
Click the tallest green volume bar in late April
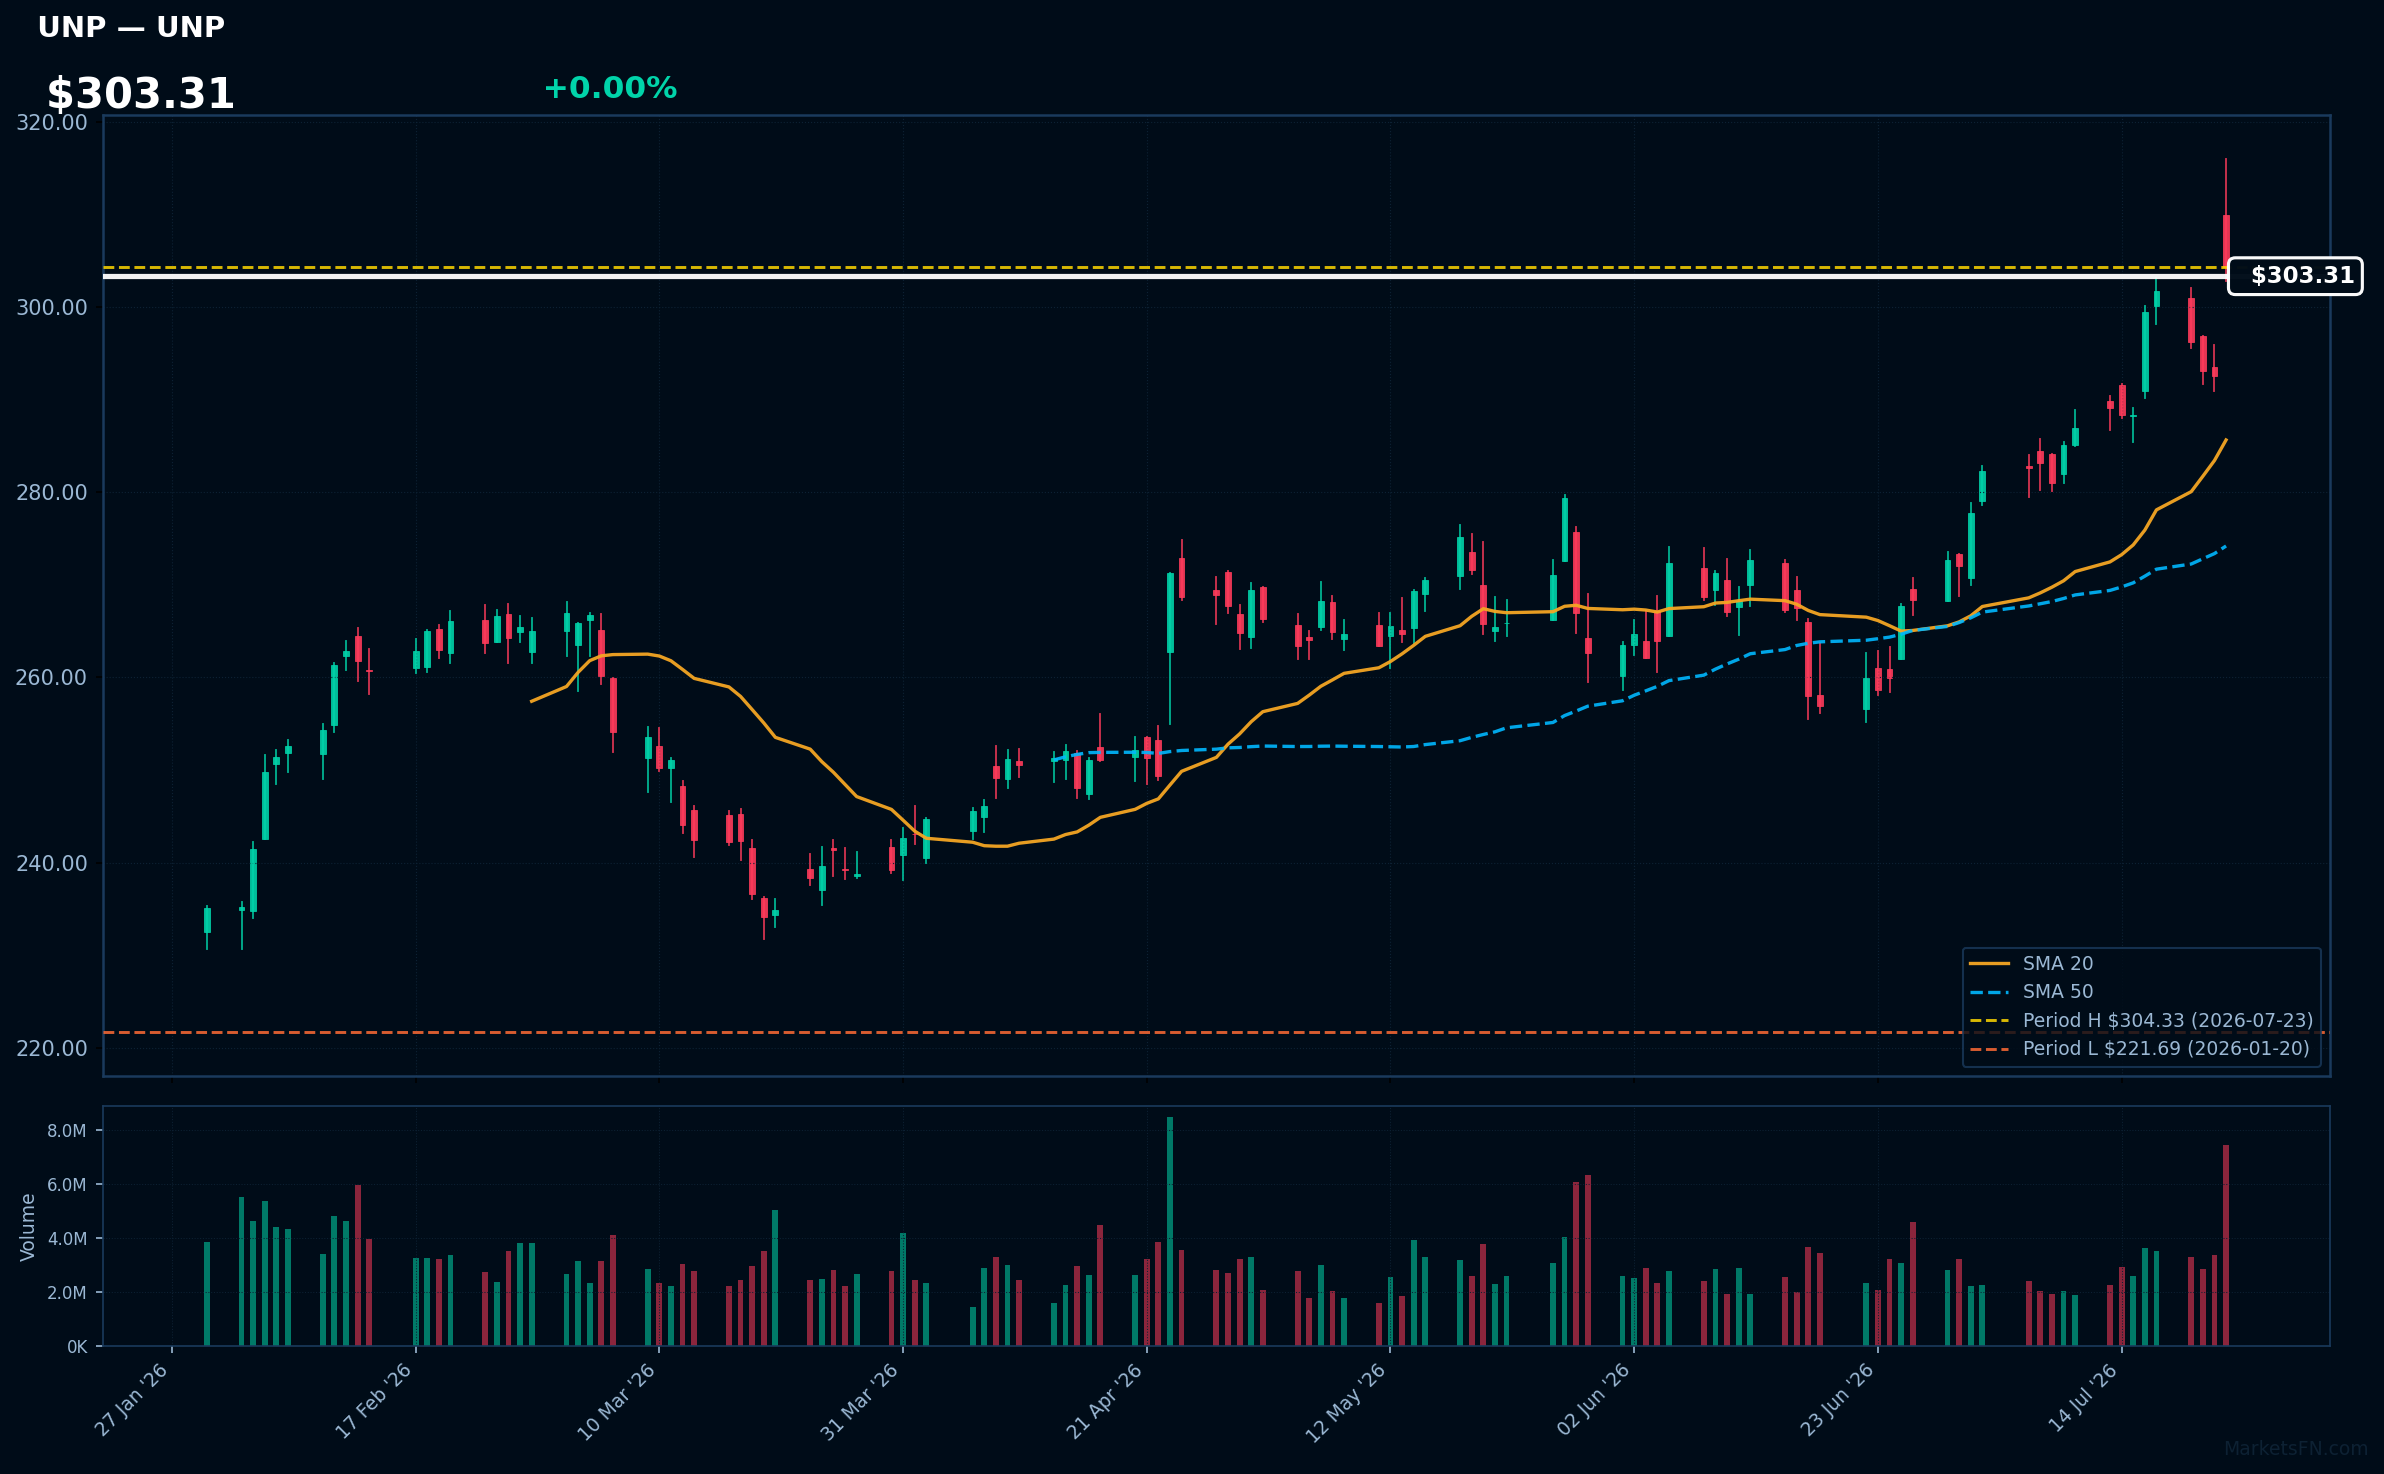(1170, 1231)
